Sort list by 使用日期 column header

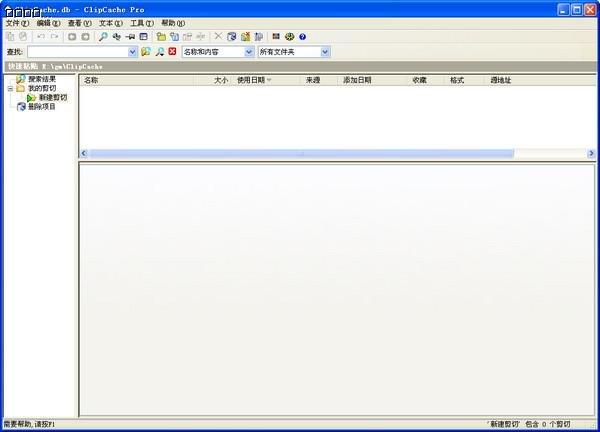point(254,80)
